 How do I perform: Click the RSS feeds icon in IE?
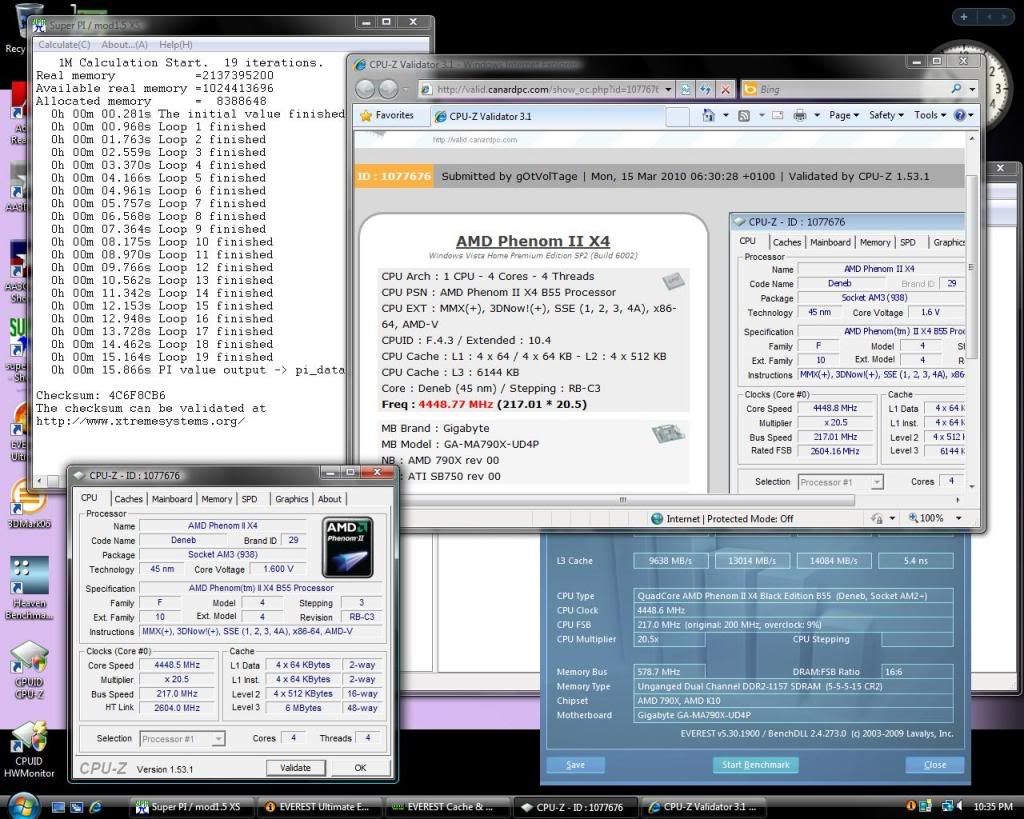pos(743,115)
